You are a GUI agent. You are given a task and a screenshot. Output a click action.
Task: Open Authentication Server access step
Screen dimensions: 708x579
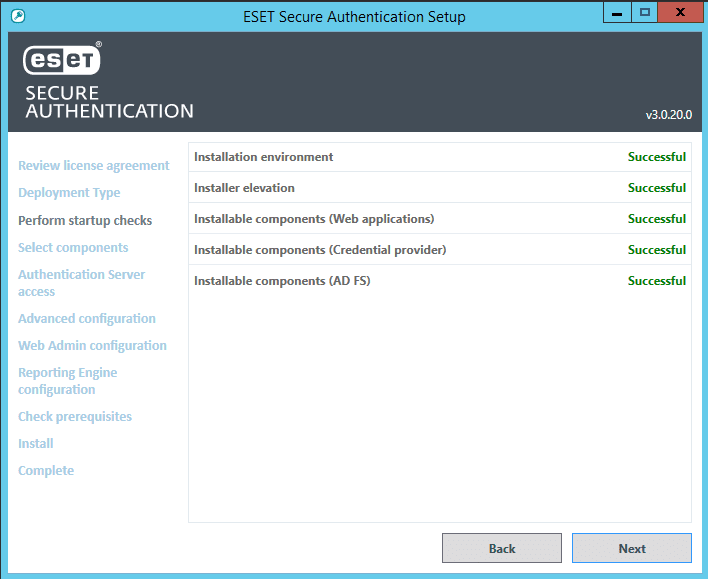pos(81,283)
